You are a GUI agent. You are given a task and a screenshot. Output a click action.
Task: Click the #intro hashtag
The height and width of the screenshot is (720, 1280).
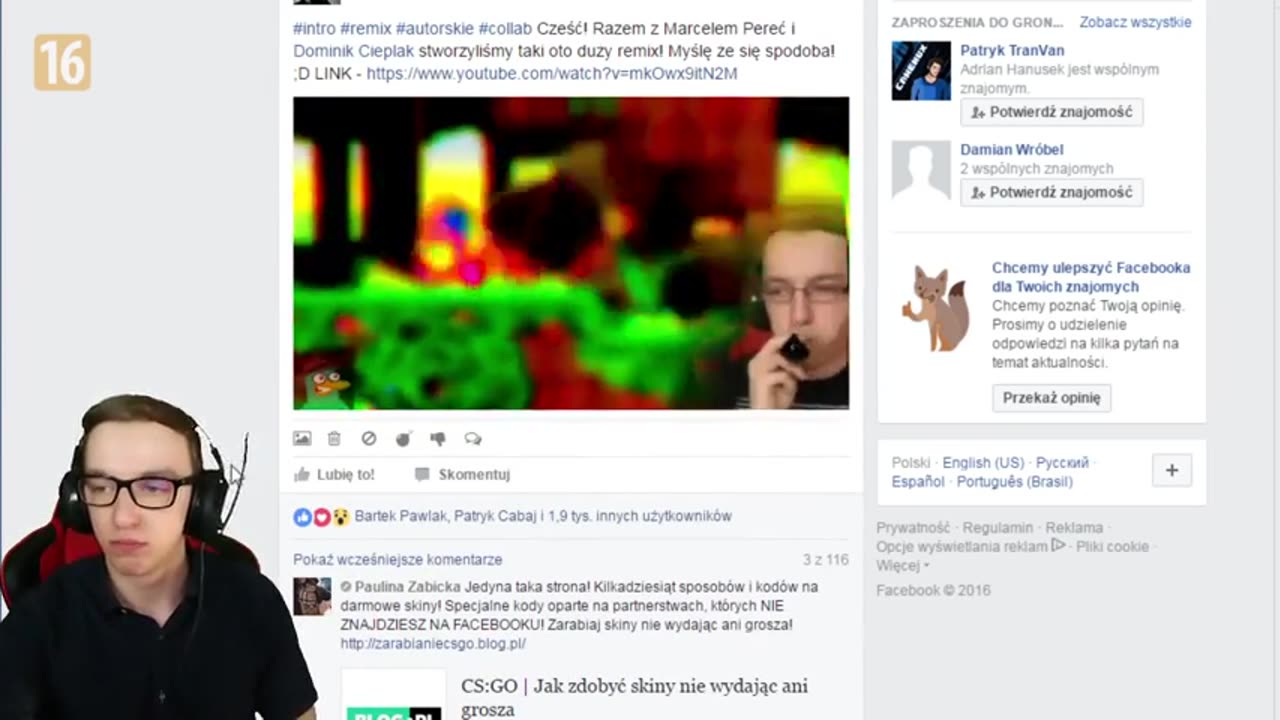click(314, 28)
